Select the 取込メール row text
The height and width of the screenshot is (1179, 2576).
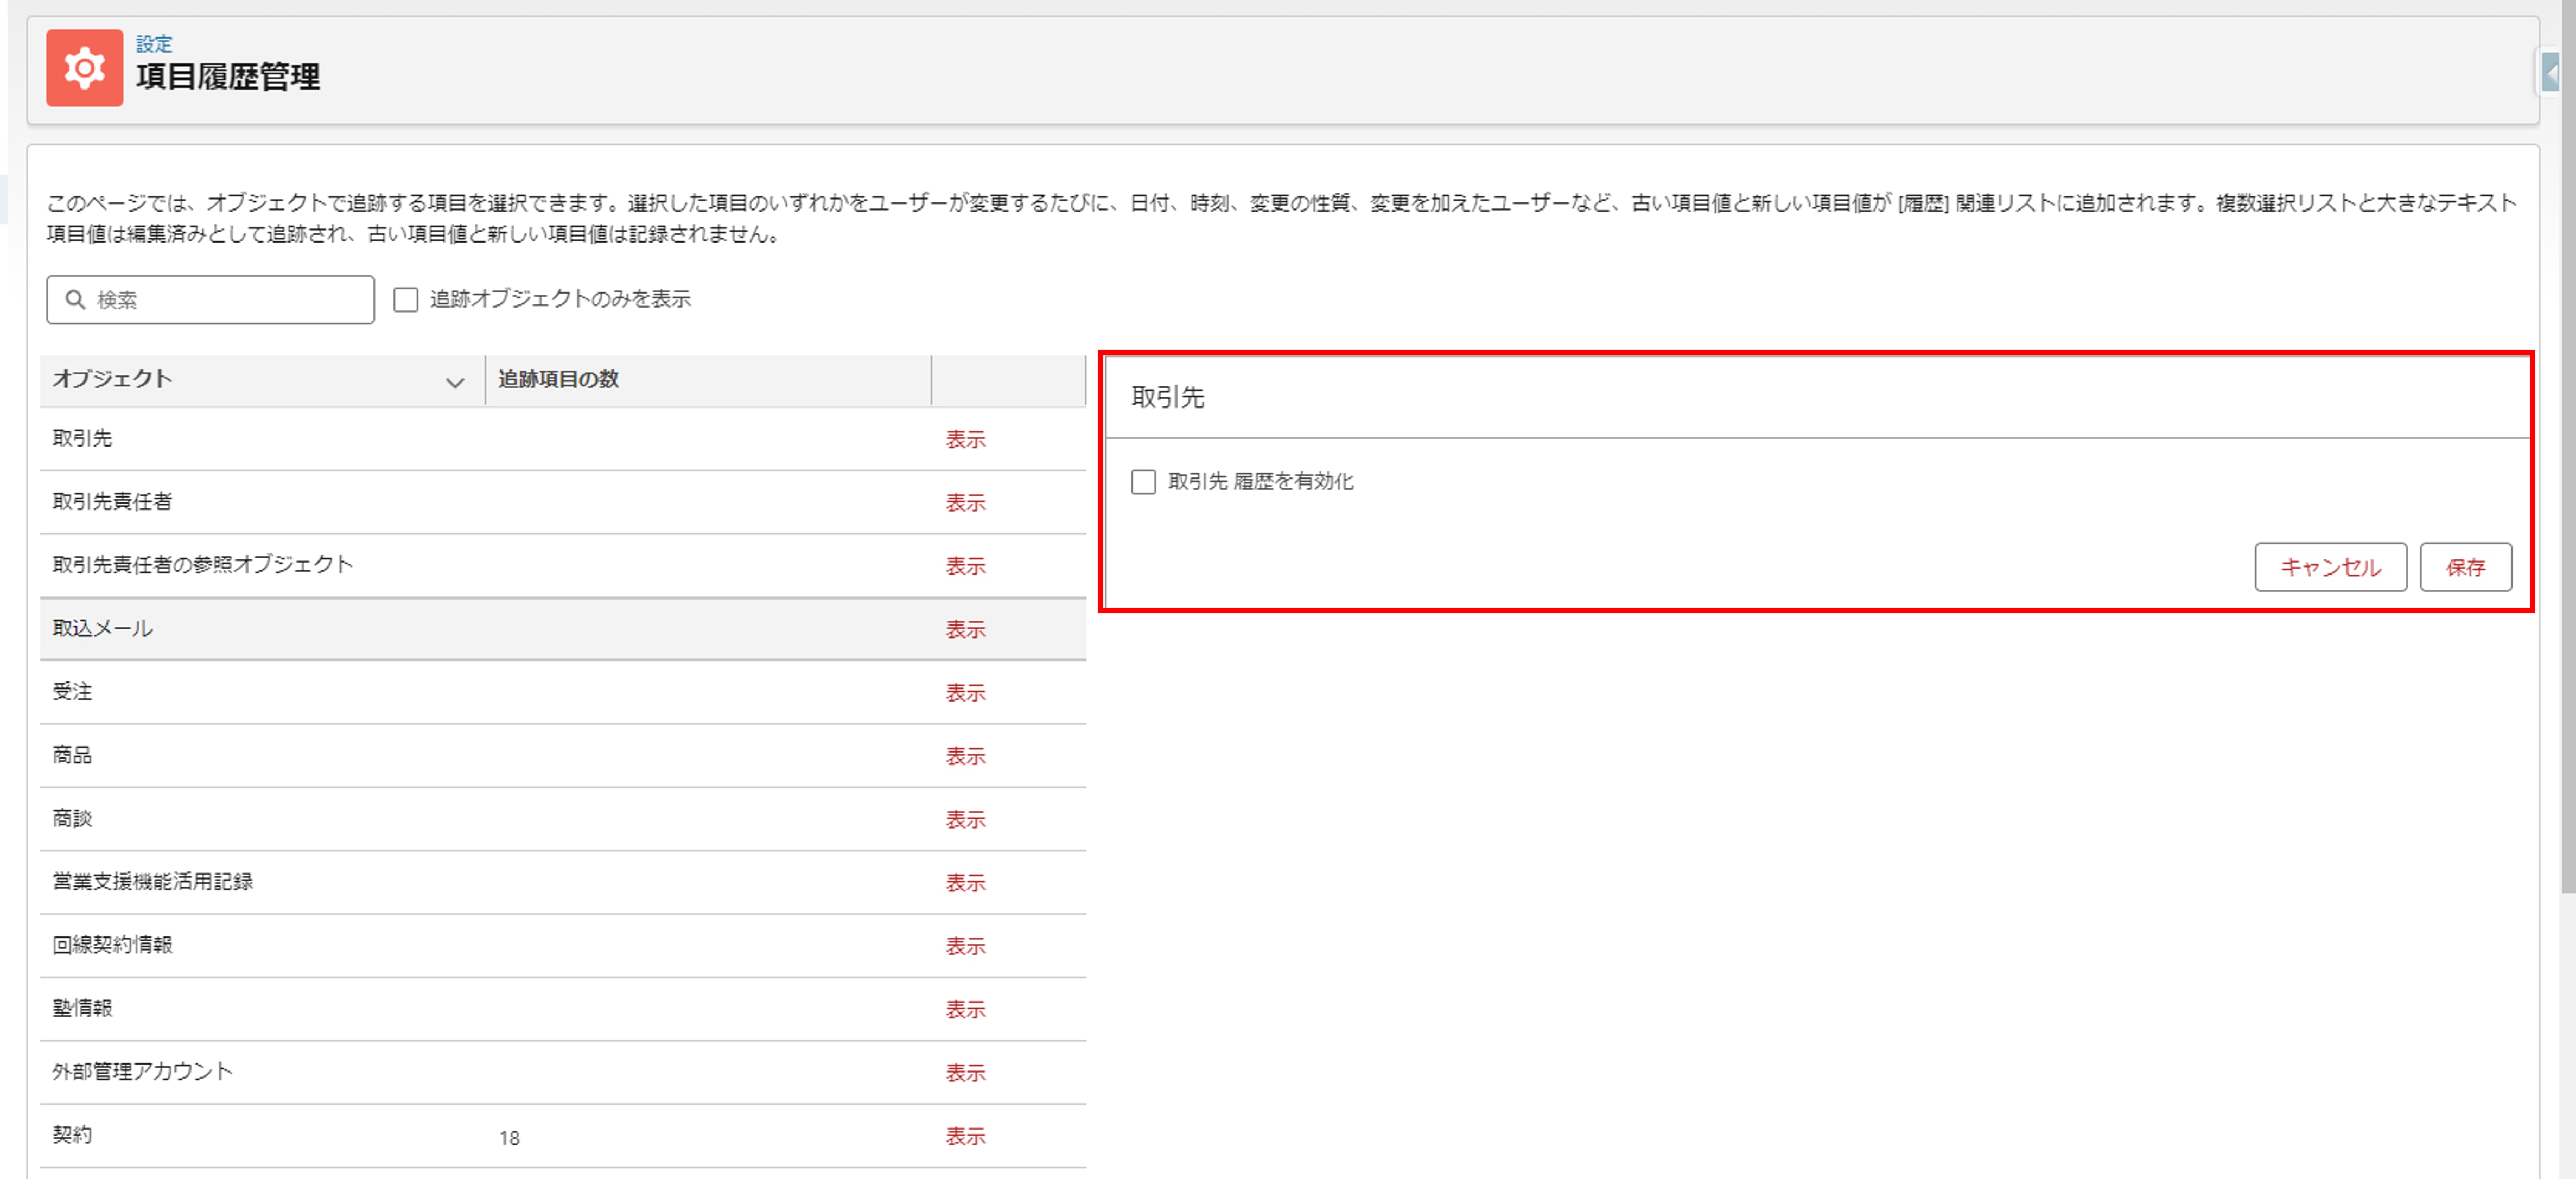102,628
